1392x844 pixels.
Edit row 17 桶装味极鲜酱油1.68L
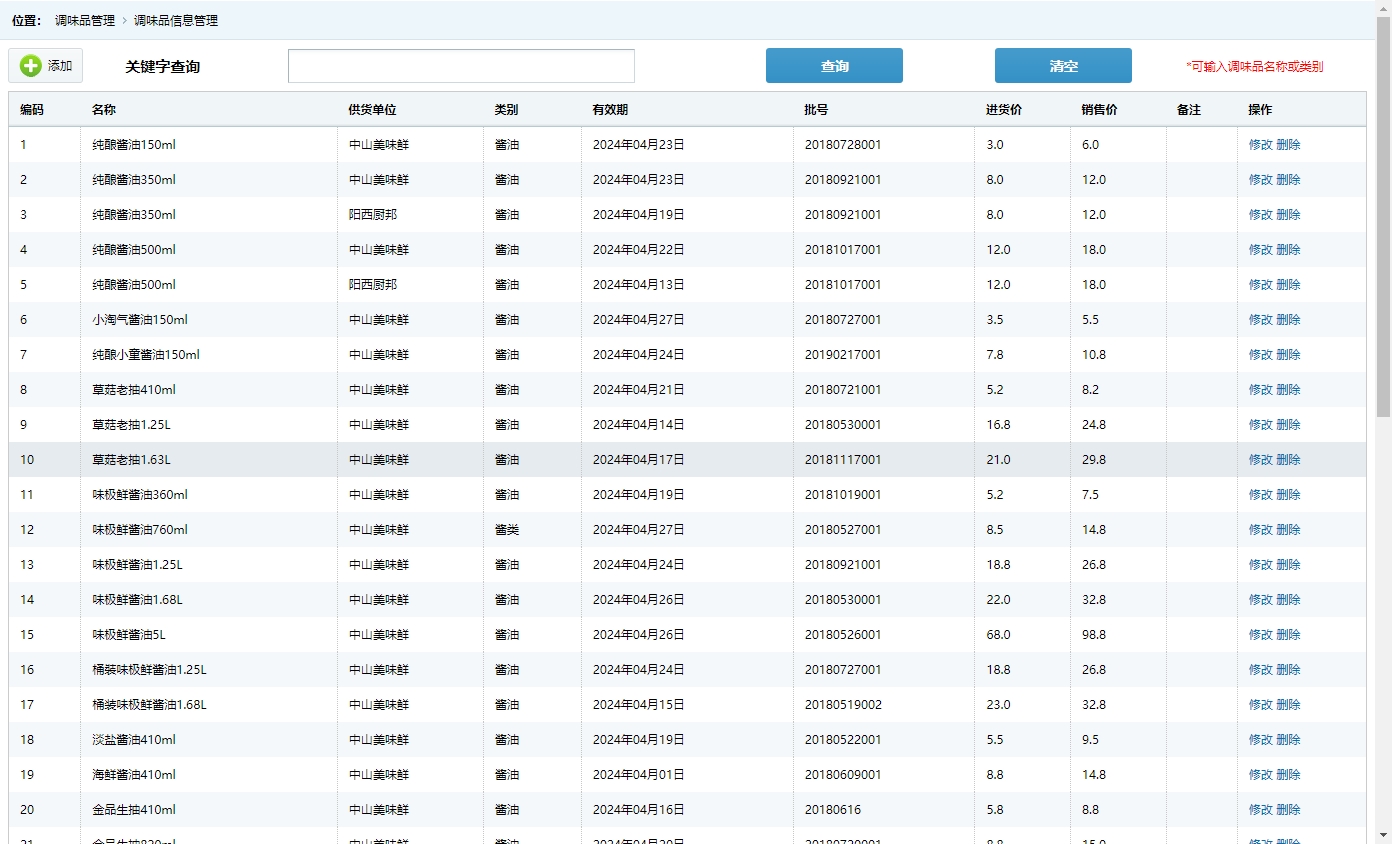click(x=1260, y=705)
